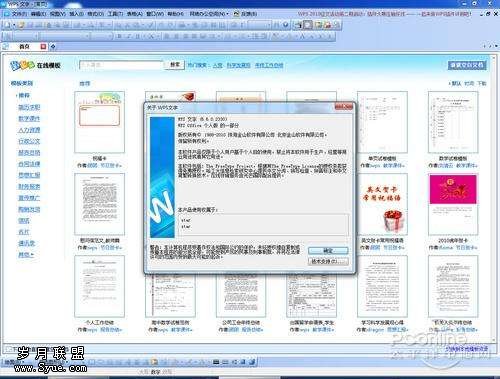Toggle the Italic formatting icon
This screenshot has width=500, height=379.
click(x=129, y=36)
